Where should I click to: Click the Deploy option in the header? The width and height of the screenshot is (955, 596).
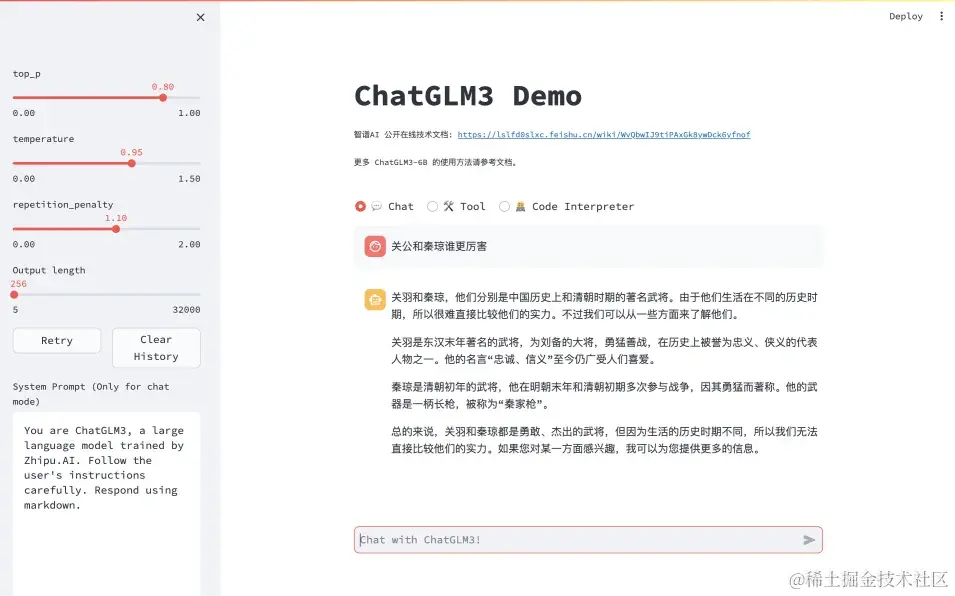point(906,15)
